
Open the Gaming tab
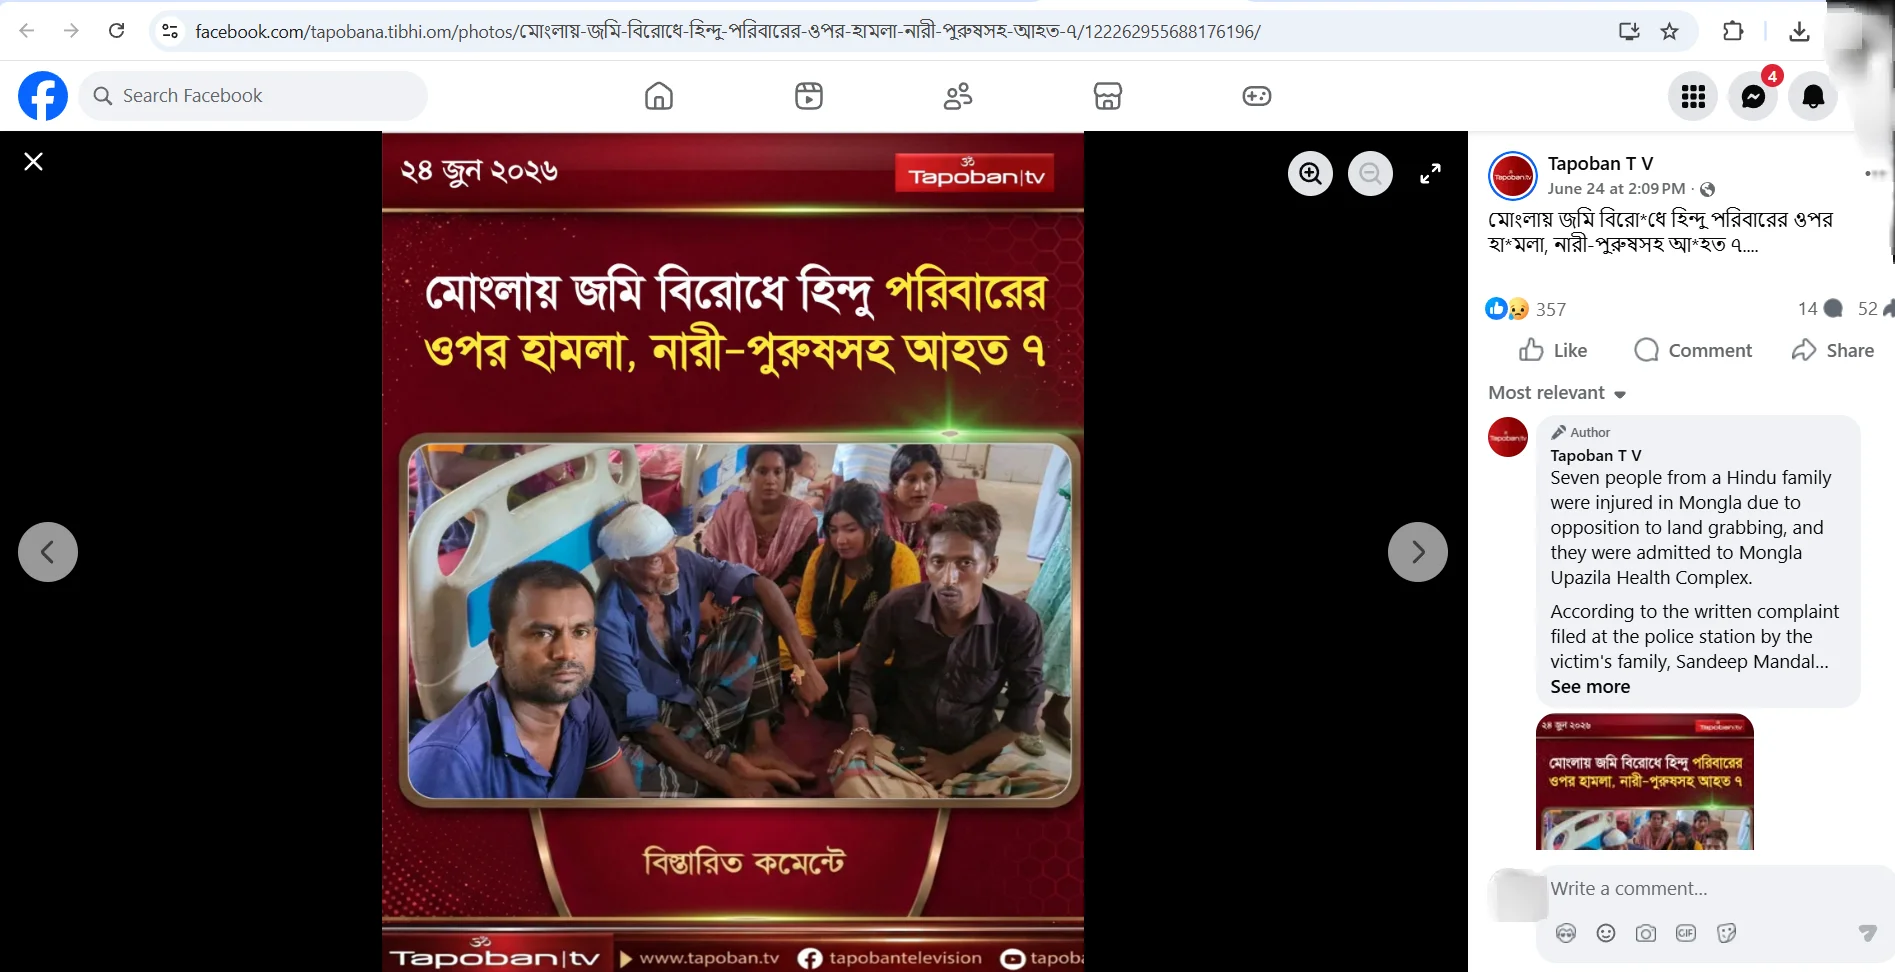coord(1257,96)
